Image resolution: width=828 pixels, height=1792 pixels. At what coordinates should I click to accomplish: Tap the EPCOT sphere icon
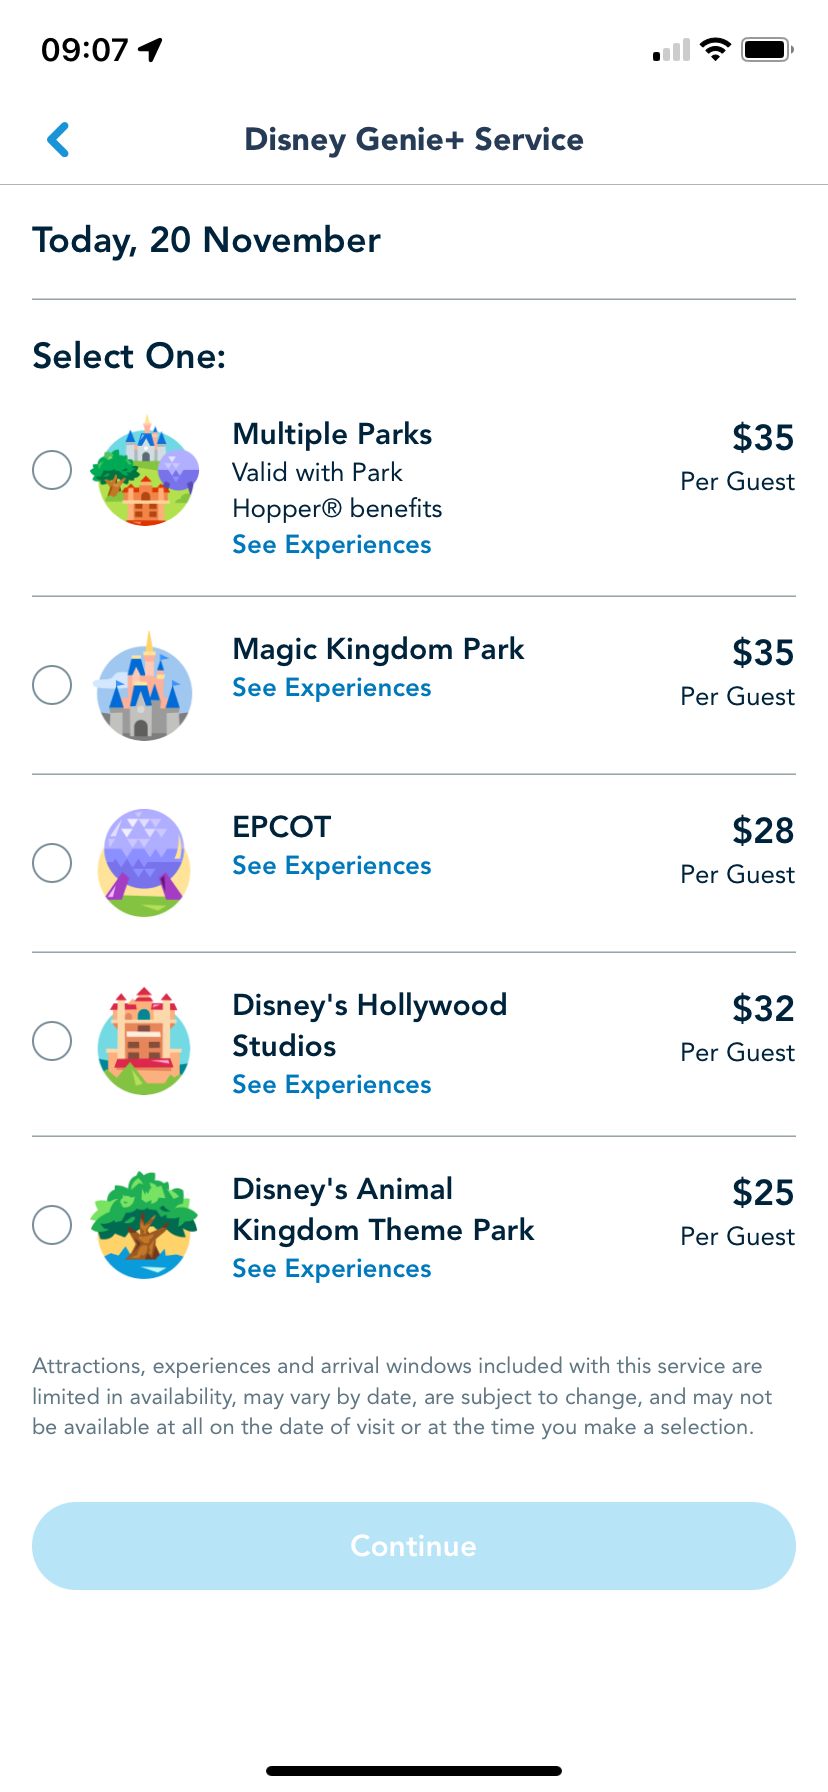[145, 863]
